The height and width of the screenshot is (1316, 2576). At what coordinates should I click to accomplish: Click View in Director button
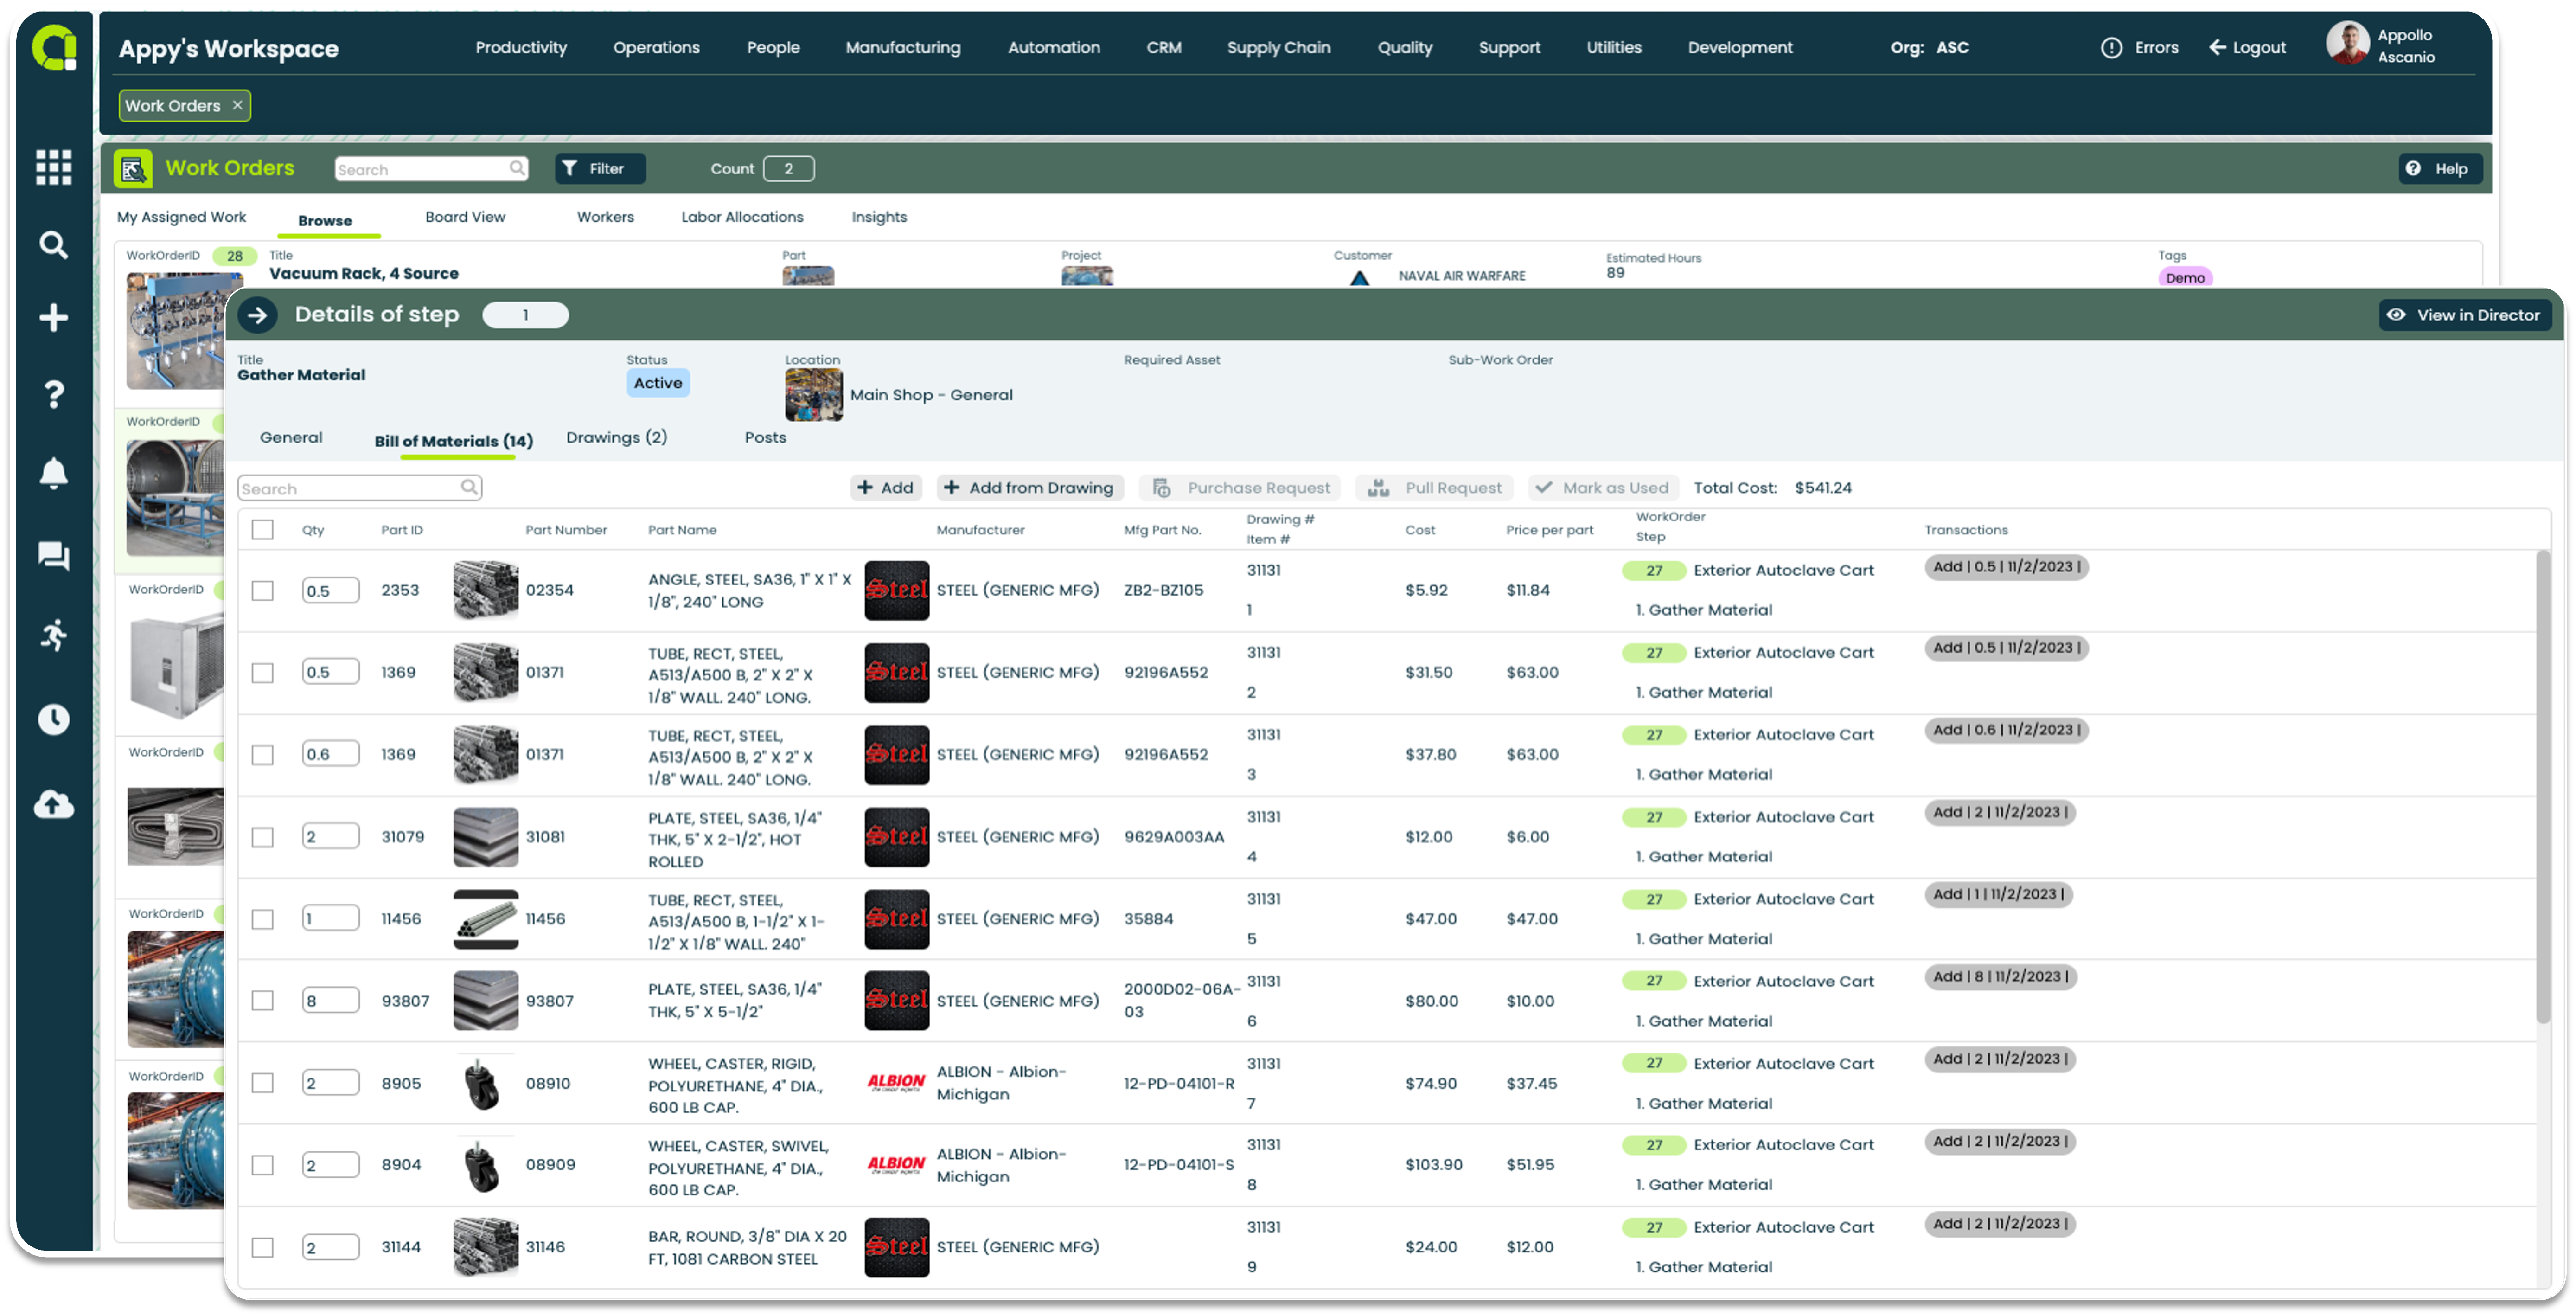click(2465, 315)
